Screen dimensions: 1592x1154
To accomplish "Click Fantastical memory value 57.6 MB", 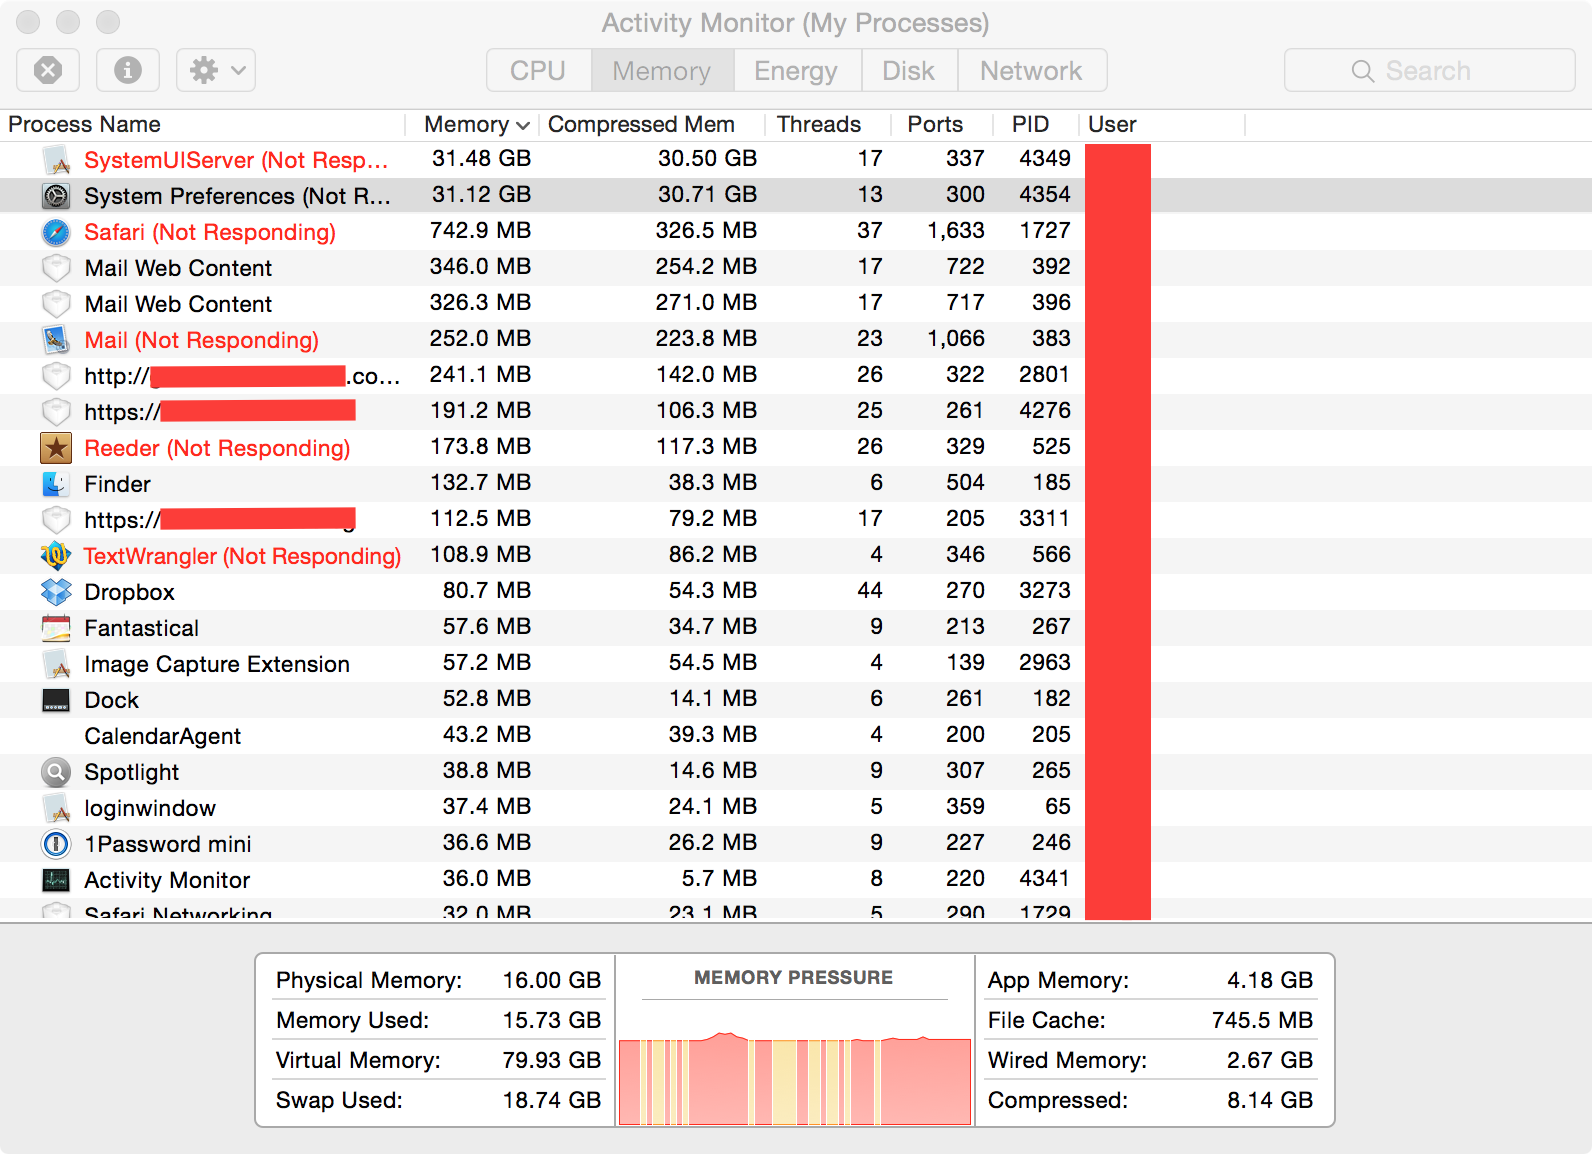I will [x=487, y=627].
